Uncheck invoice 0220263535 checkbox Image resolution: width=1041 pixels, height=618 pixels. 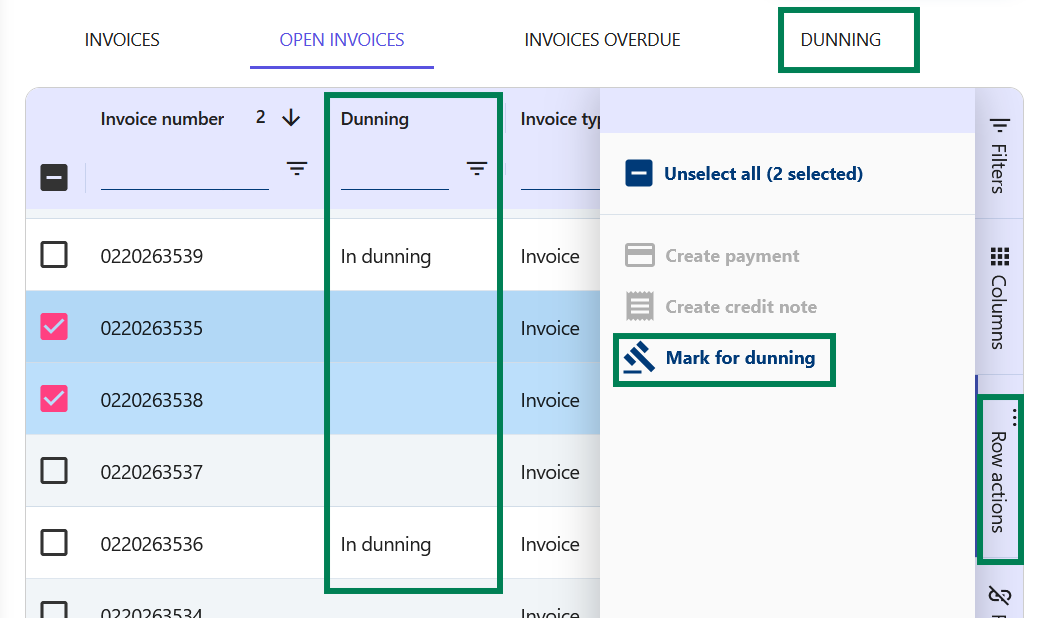coord(54,327)
